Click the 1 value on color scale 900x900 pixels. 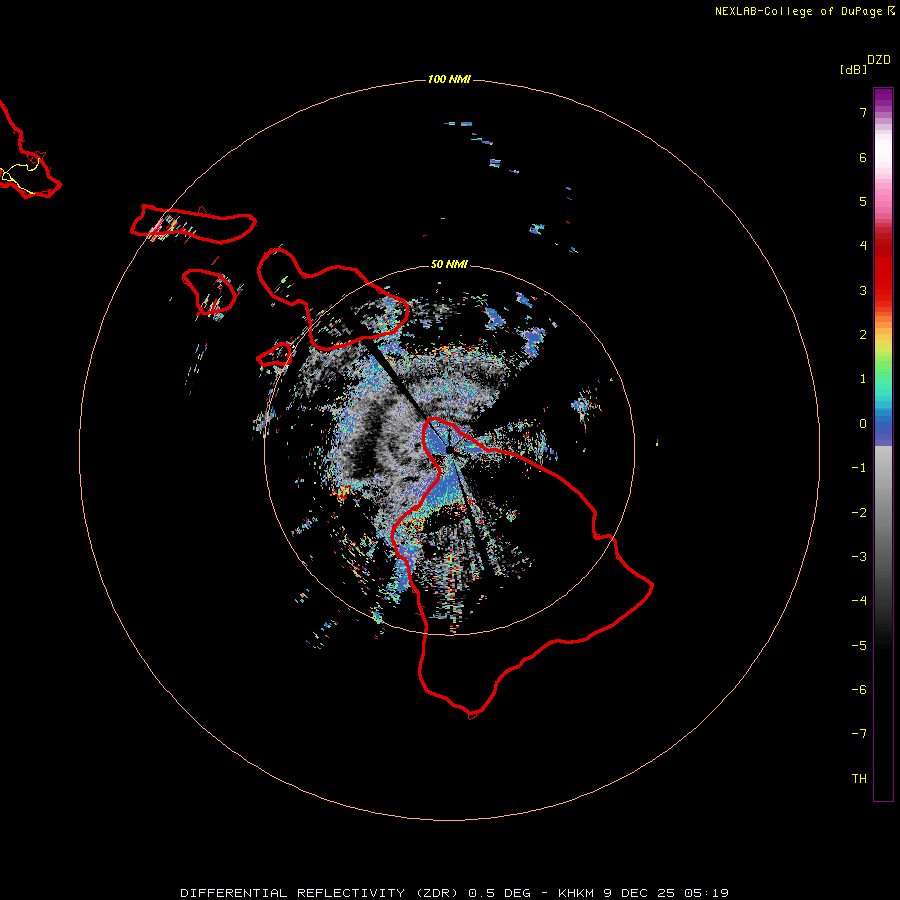[x=863, y=379]
